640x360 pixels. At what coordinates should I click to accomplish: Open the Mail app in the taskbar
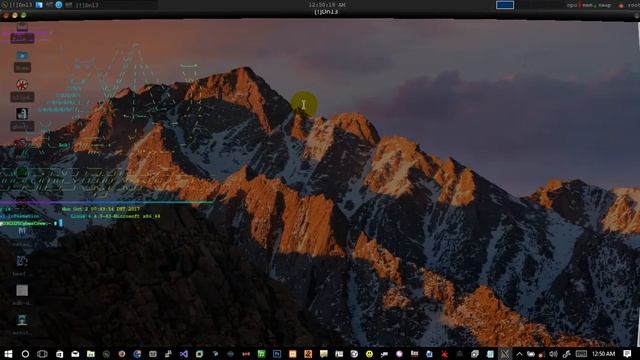tap(76, 354)
